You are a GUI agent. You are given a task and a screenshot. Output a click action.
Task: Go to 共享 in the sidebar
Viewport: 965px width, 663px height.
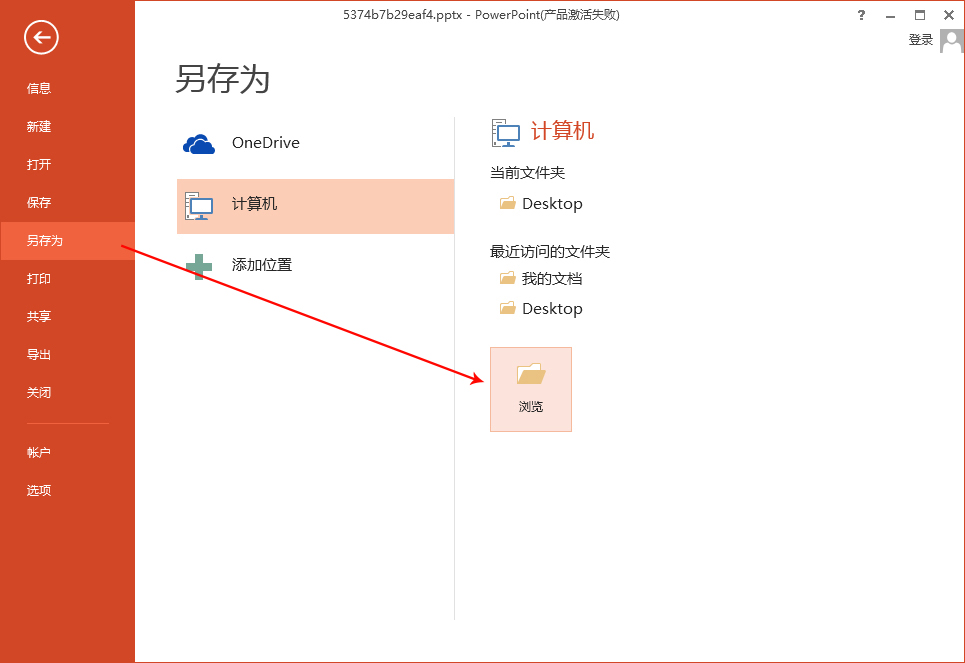[39, 316]
